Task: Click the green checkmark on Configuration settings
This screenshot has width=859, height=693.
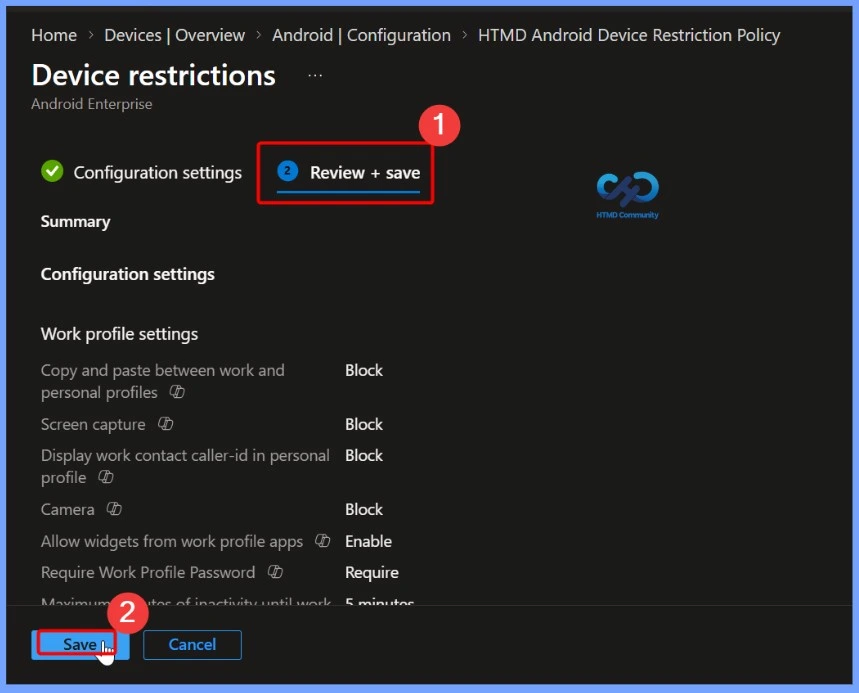Action: pos(52,171)
